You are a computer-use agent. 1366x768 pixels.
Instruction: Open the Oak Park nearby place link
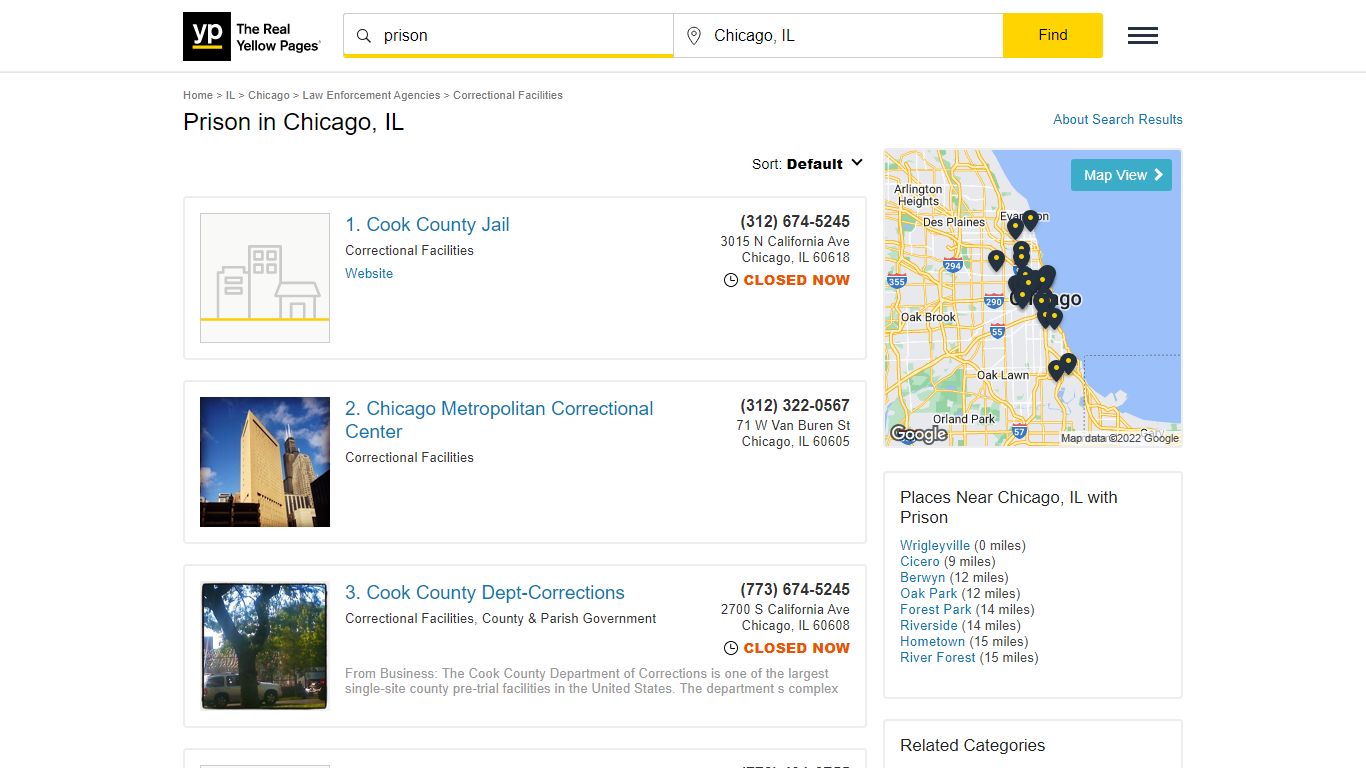pyautogui.click(x=929, y=593)
